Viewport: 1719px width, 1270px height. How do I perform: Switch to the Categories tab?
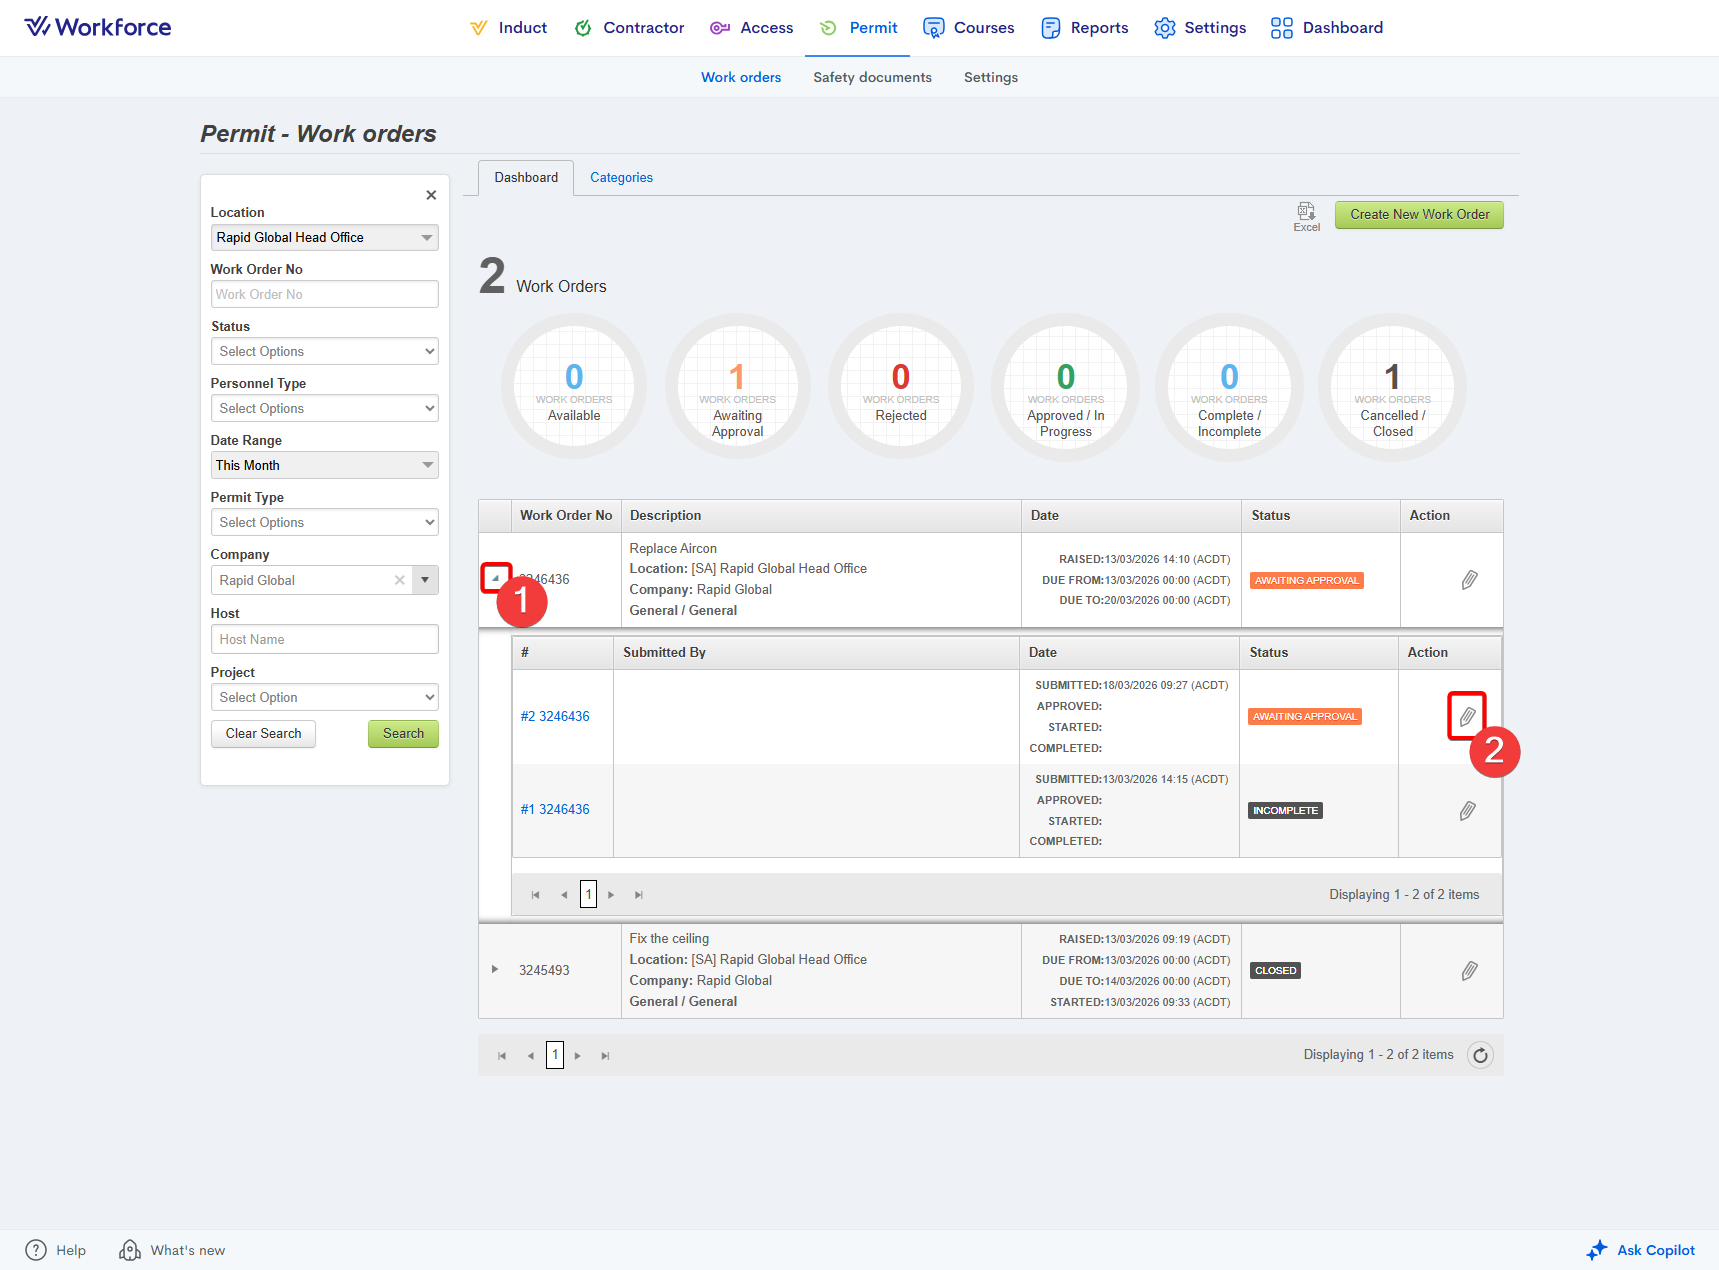point(621,178)
